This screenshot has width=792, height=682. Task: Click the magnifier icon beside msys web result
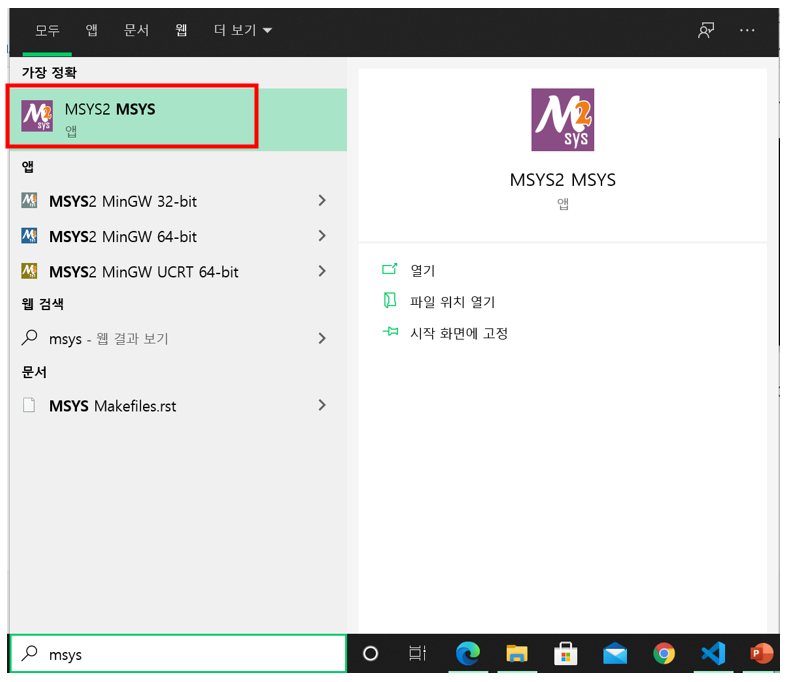click(x=29, y=337)
